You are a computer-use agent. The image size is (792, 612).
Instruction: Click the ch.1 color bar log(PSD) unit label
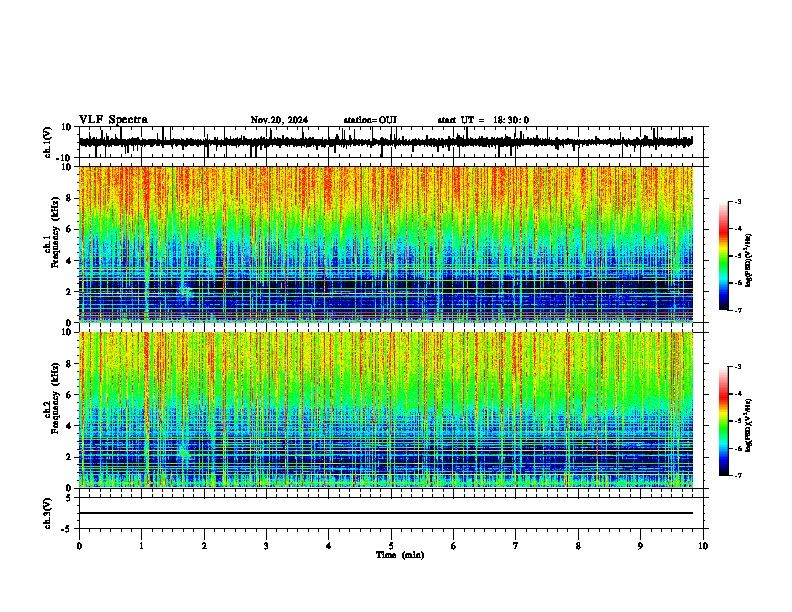(x=749, y=261)
